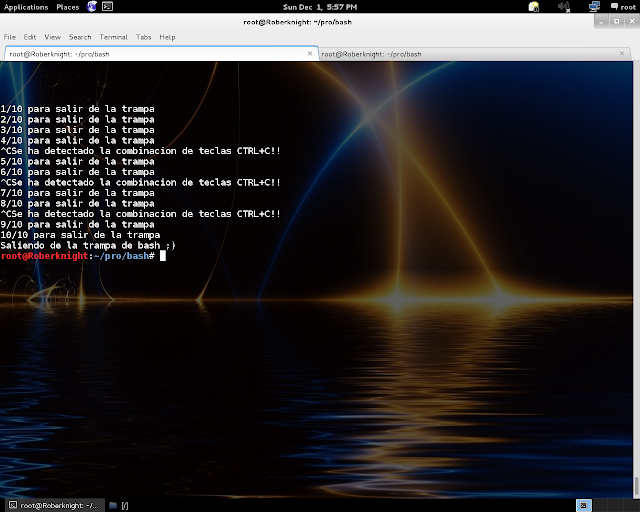Open the clock showing Sun Dec 1, 5:57 PM
Viewport: 640px width, 512px height.
click(x=320, y=7)
